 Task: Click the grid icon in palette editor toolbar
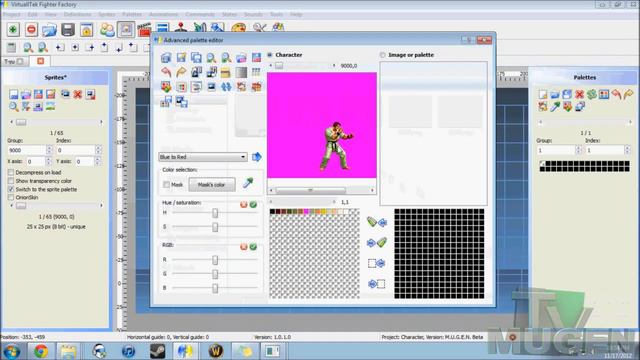(256, 72)
